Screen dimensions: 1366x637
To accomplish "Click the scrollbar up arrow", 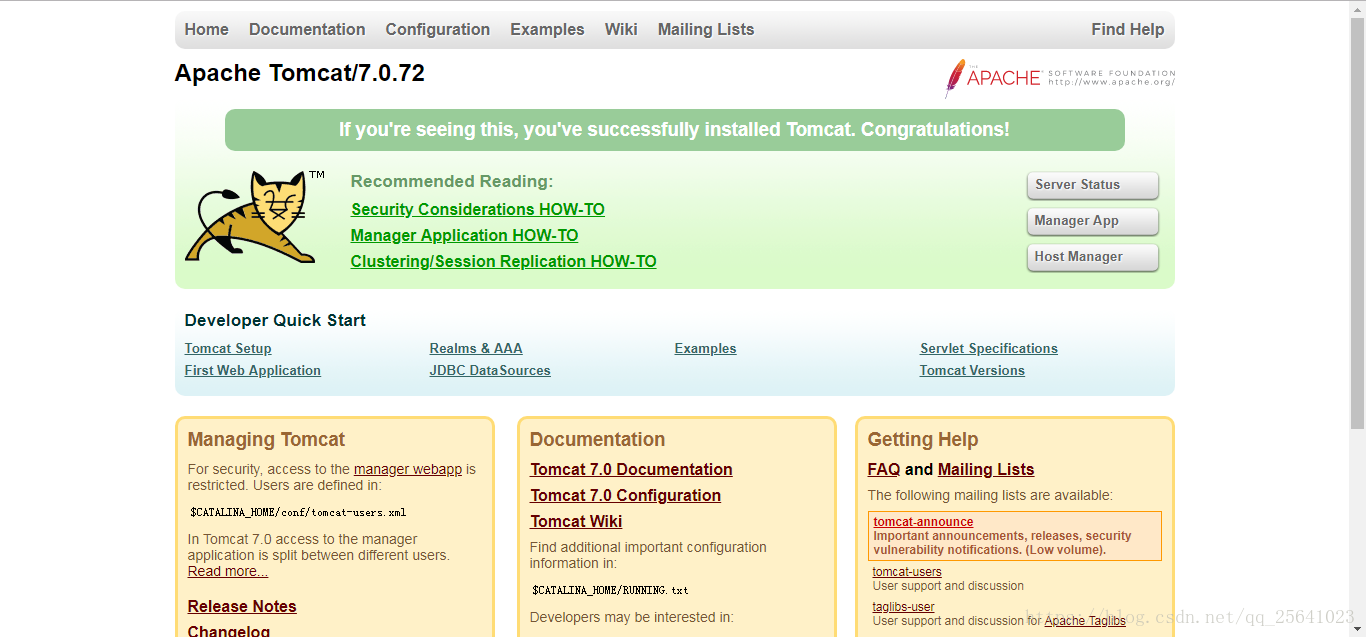I will [x=1357, y=8].
